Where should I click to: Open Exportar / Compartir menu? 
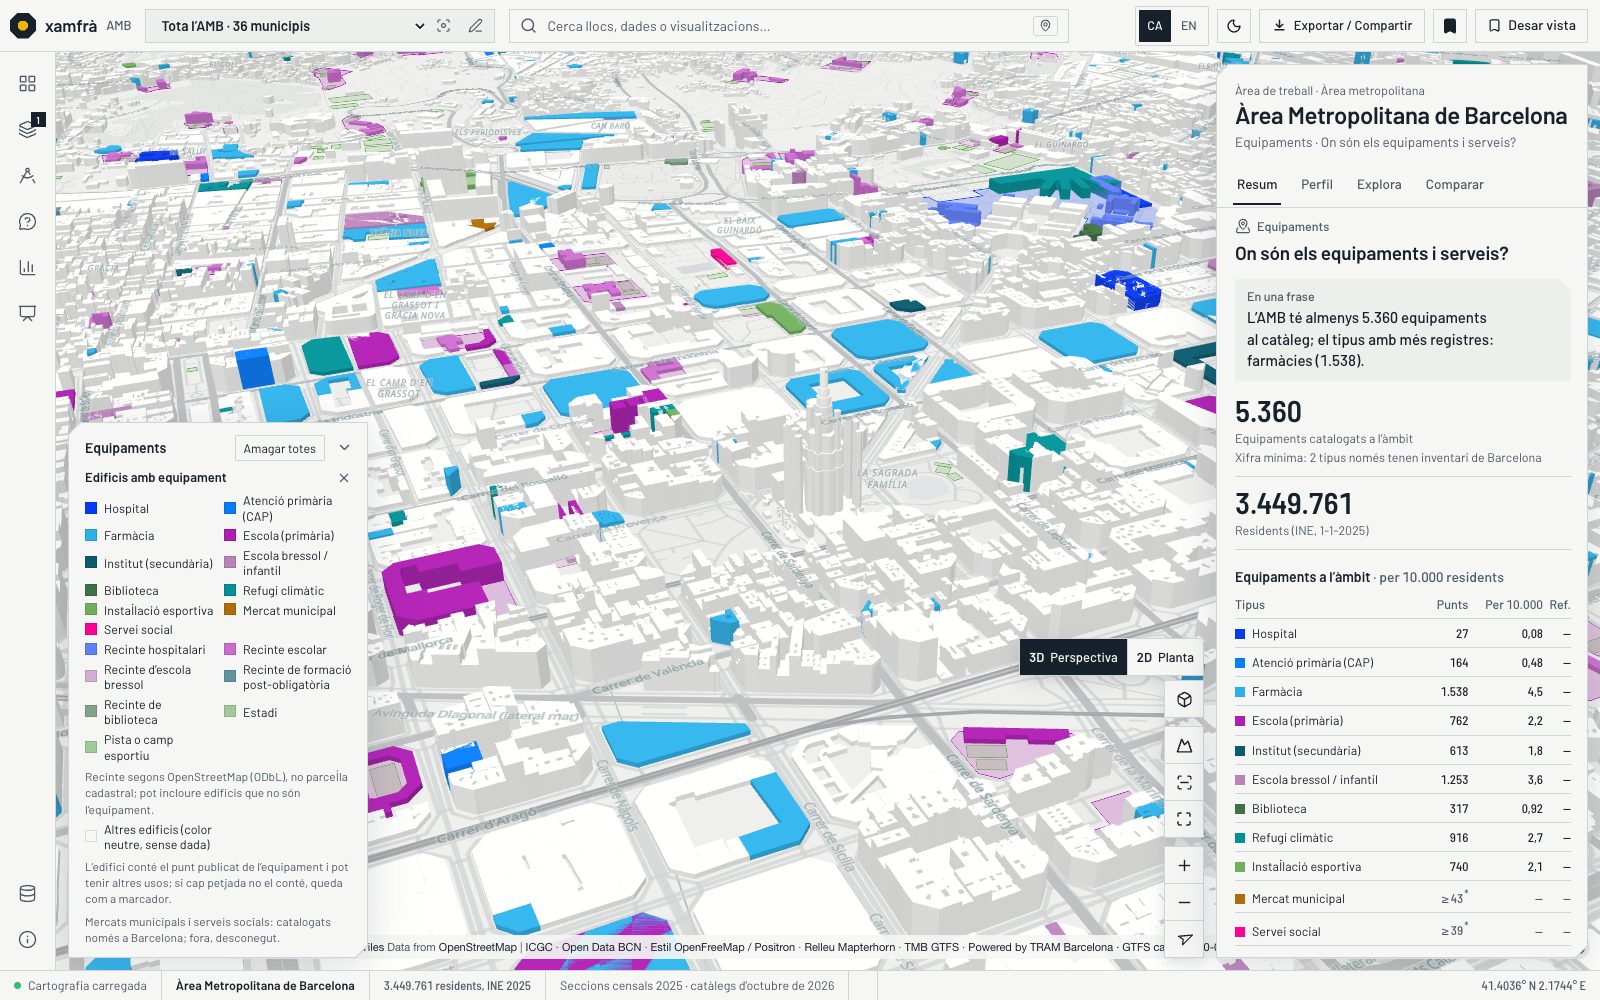pyautogui.click(x=1342, y=26)
